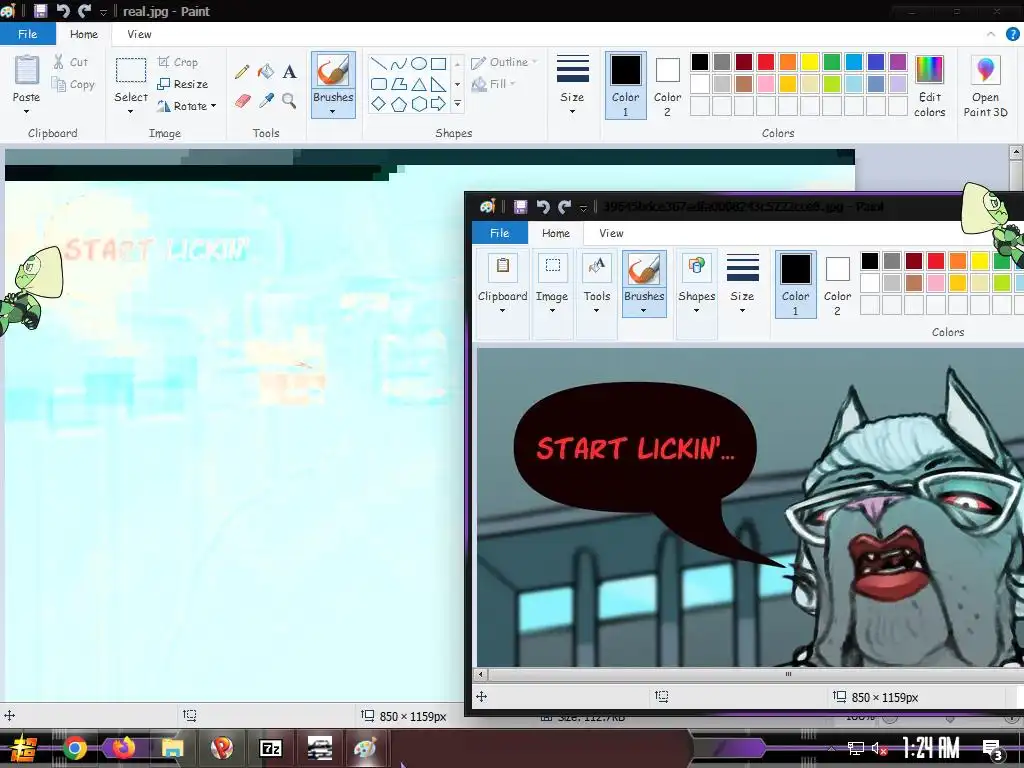Select the Pencil tool in real.jpg Paint
This screenshot has width=1024, height=768.
coord(242,71)
